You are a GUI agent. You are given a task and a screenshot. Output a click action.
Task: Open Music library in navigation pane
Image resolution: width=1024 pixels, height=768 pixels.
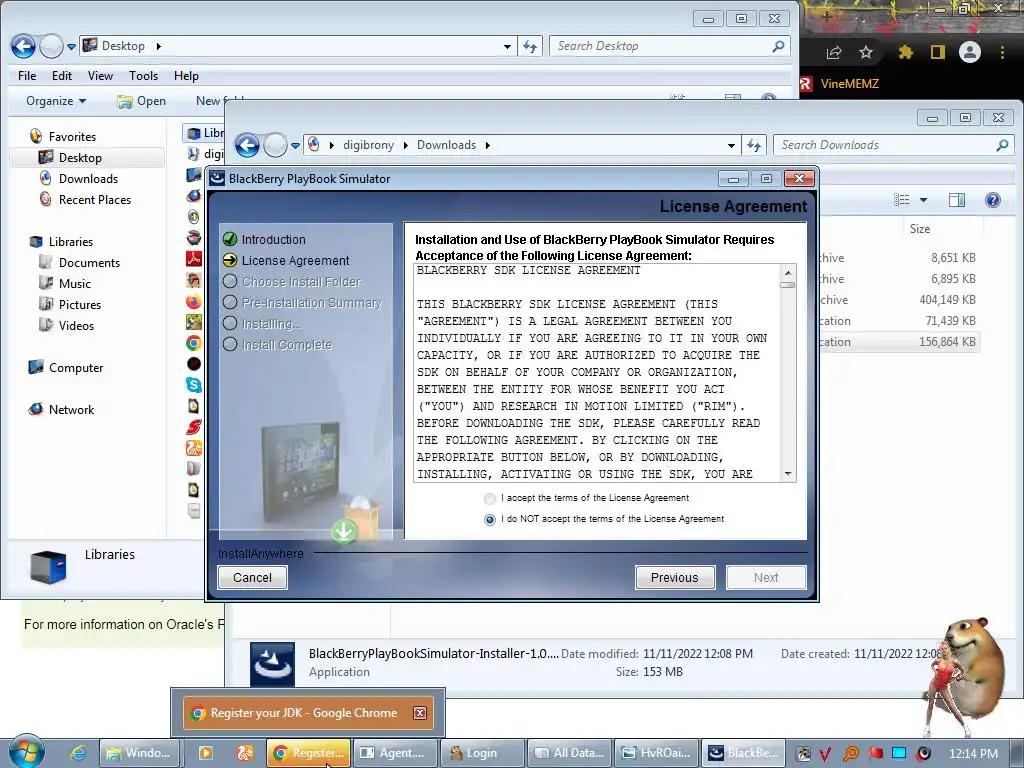[74, 283]
